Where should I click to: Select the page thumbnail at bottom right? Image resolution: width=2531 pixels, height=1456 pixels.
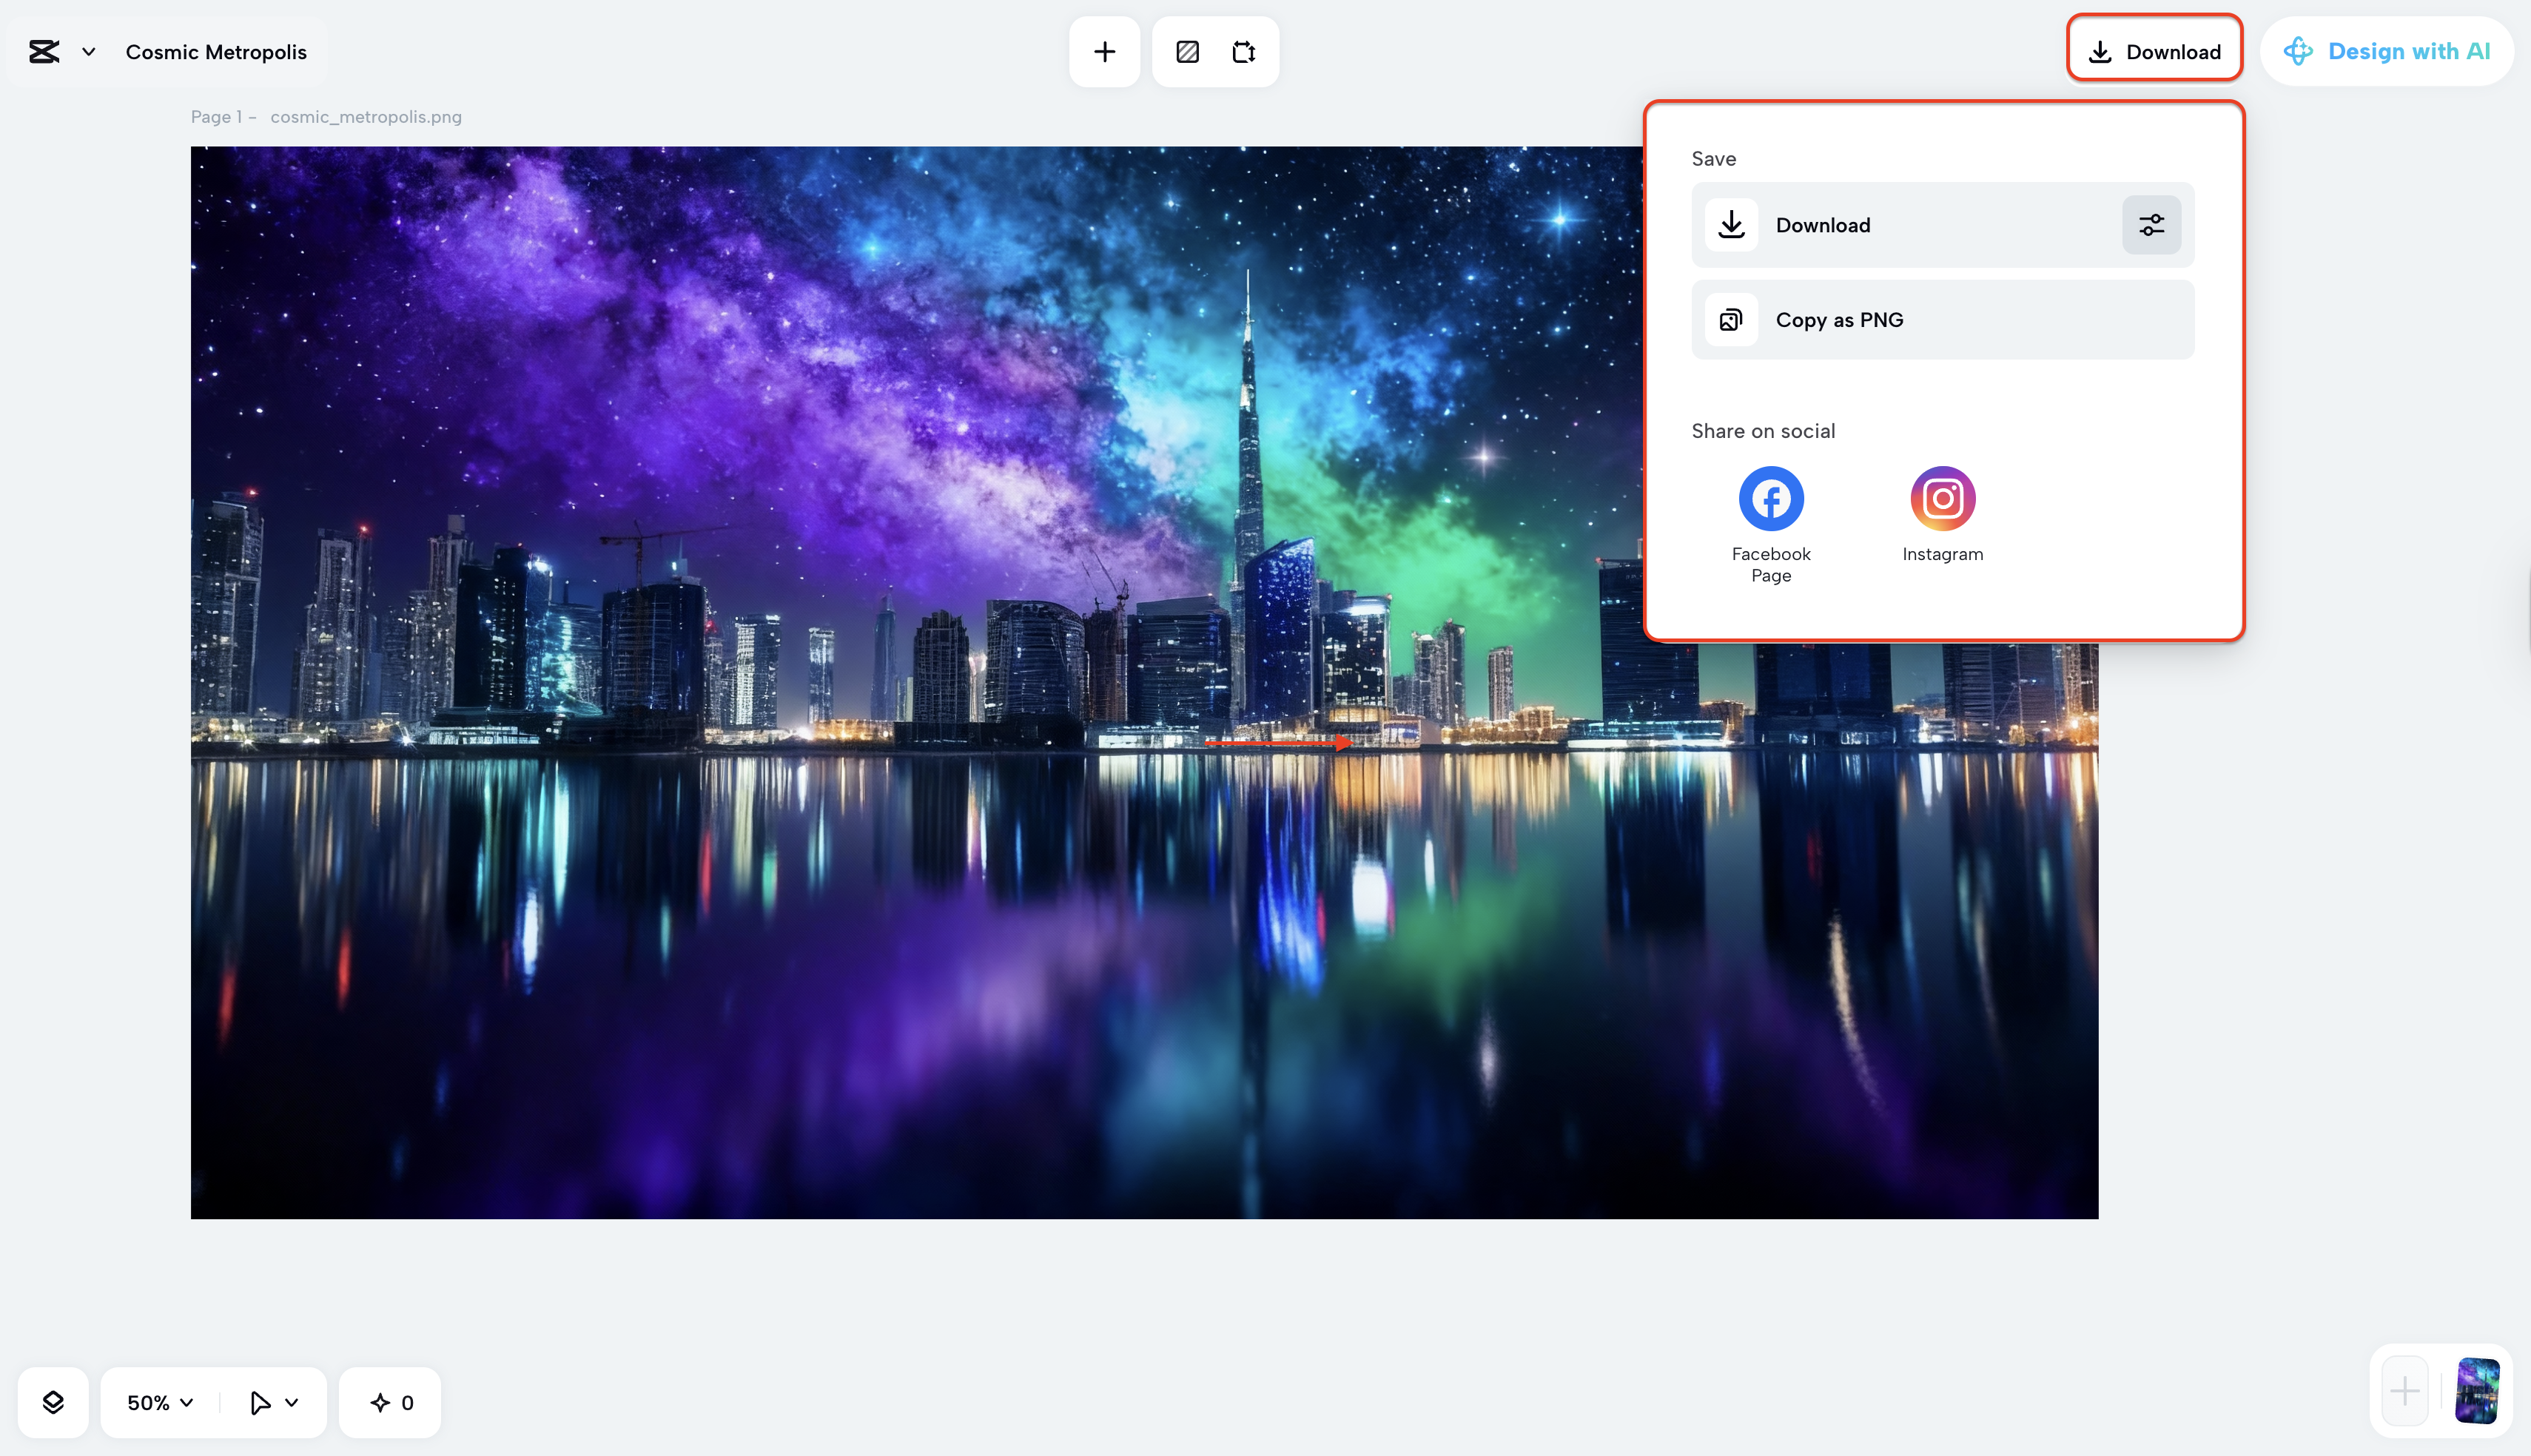(x=2477, y=1390)
